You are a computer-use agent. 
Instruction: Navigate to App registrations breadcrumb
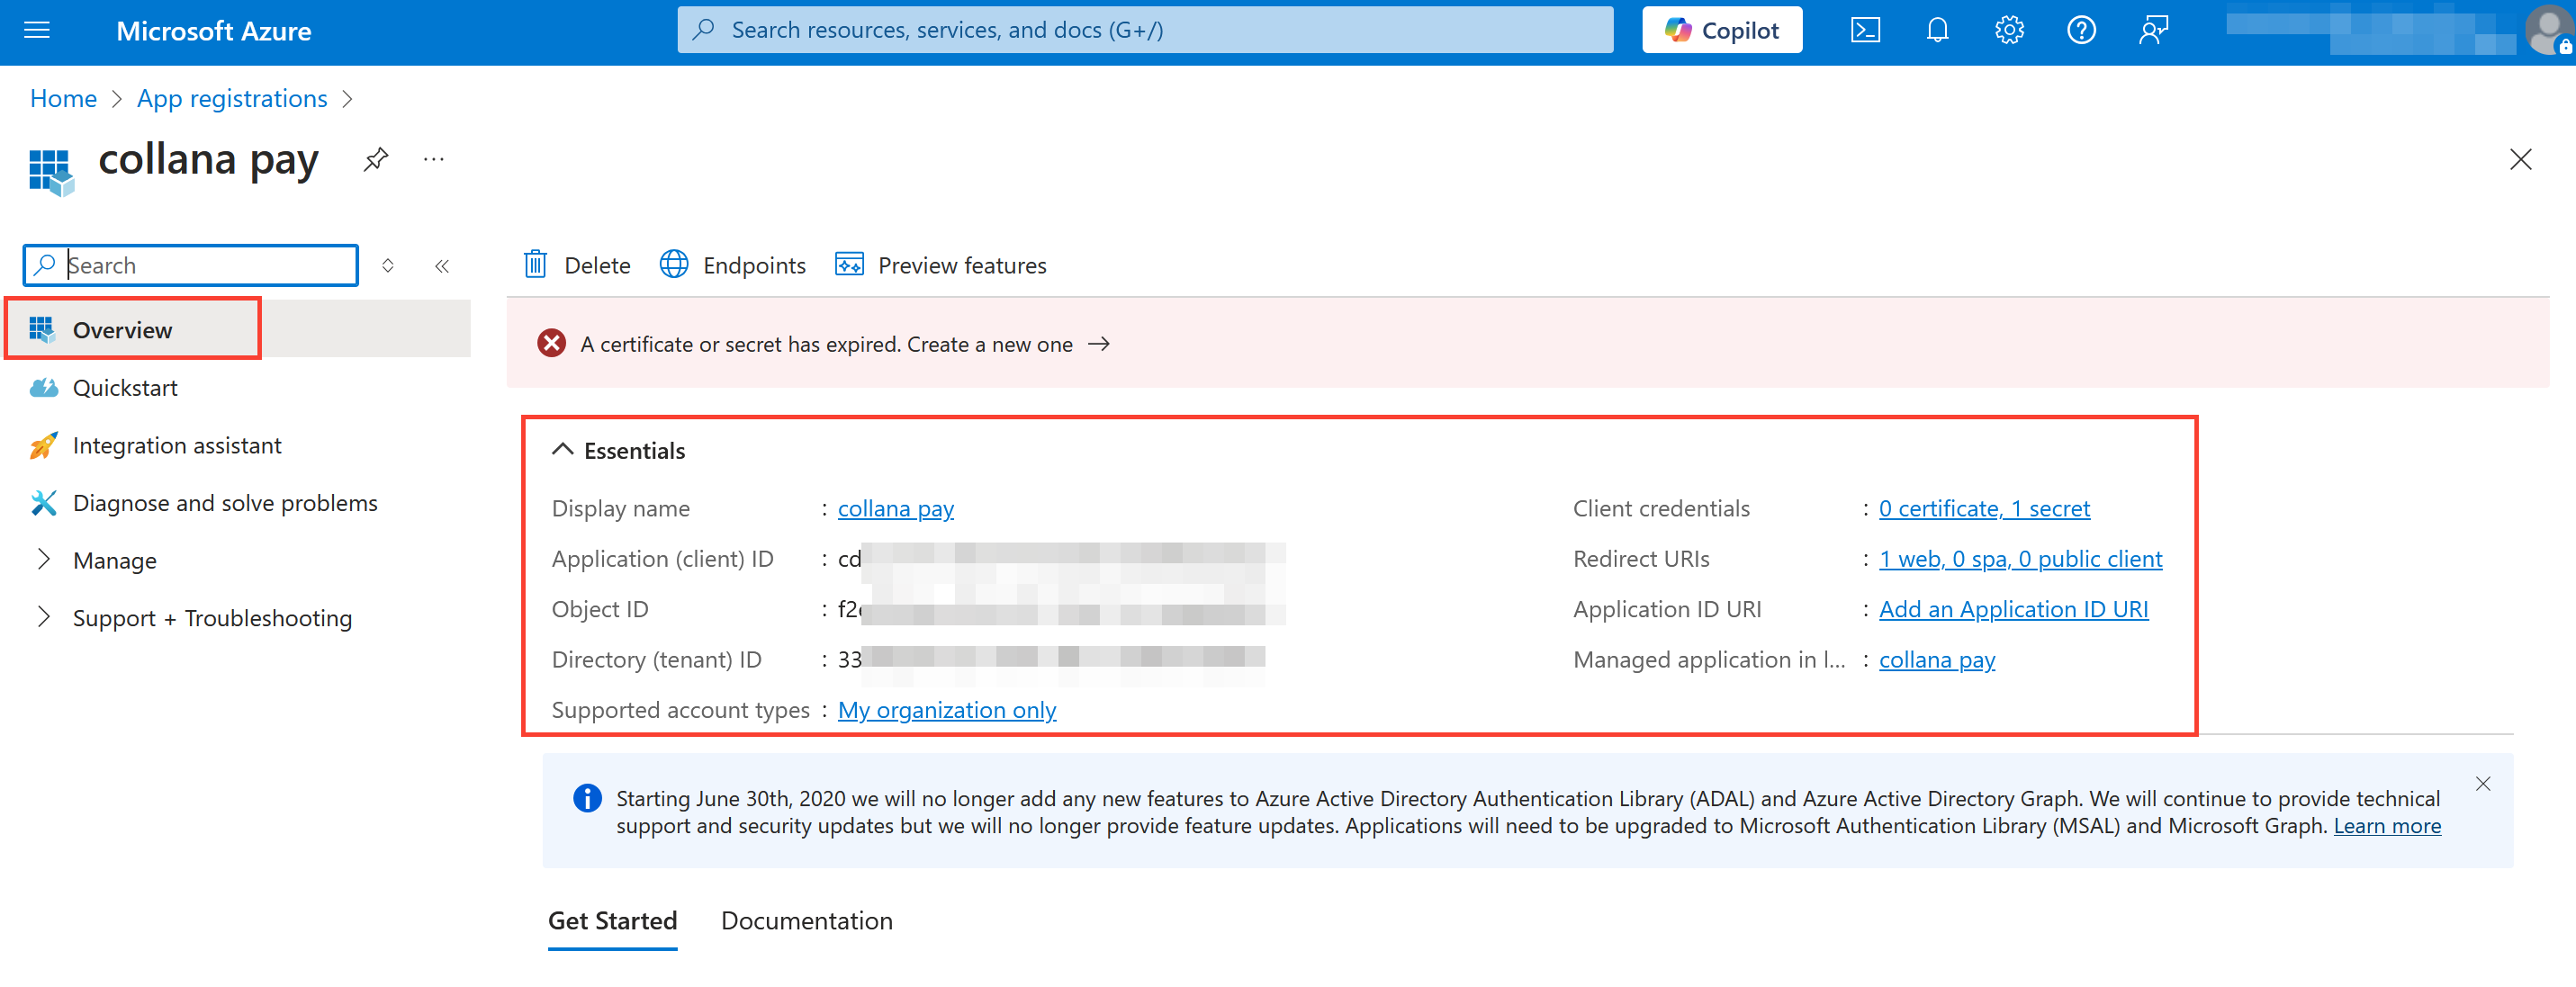pos(232,98)
